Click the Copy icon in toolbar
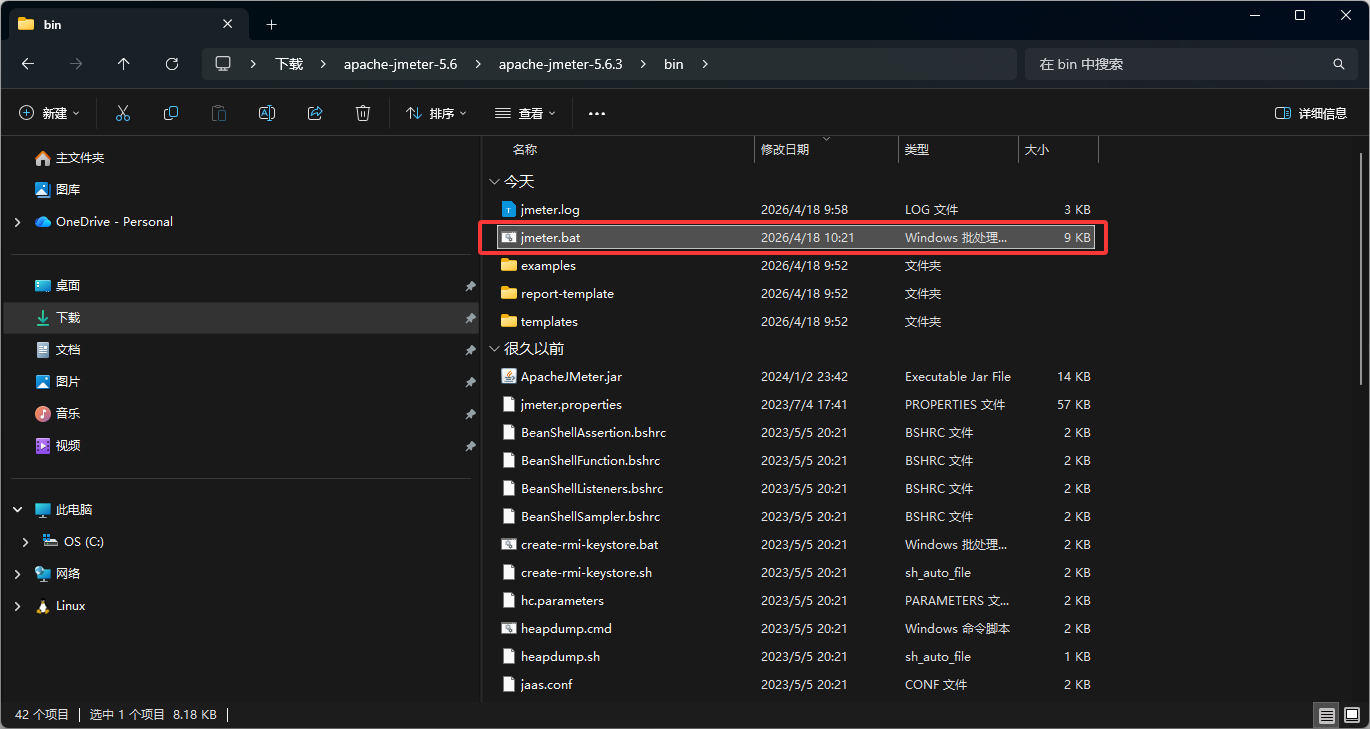The height and width of the screenshot is (729, 1370). pos(171,114)
